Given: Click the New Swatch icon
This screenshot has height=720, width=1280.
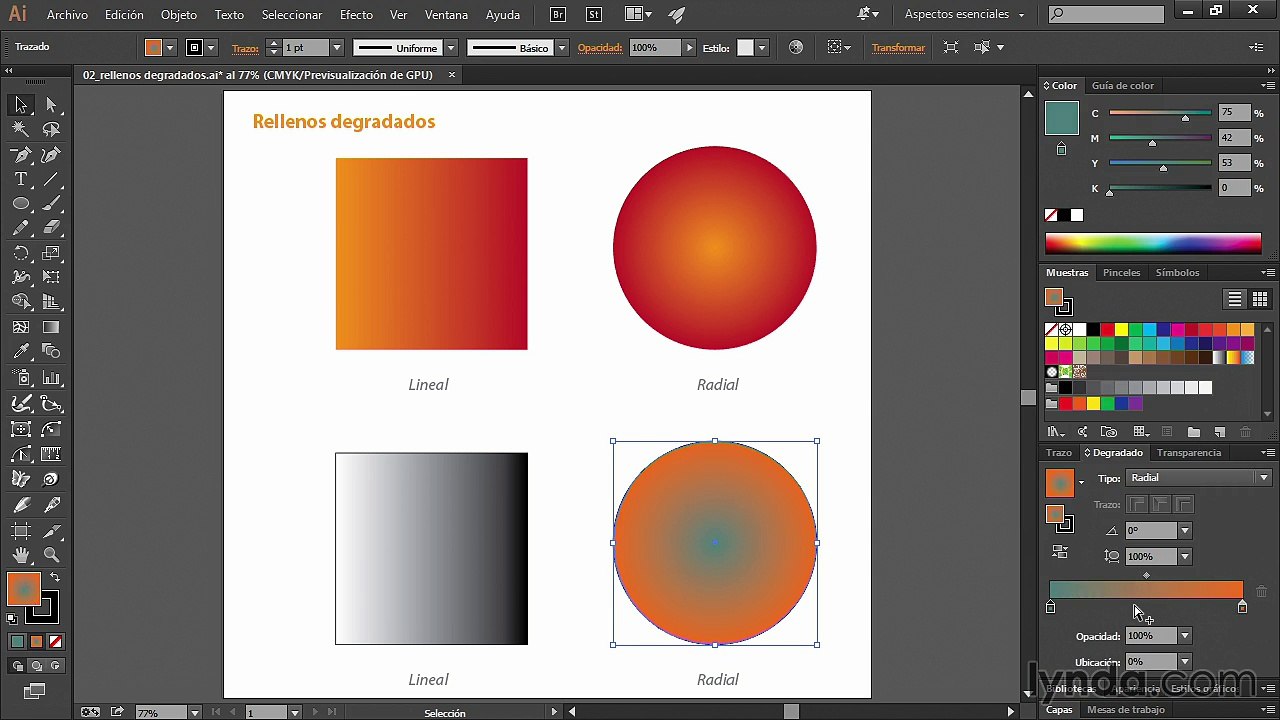Looking at the screenshot, I should [x=1219, y=432].
